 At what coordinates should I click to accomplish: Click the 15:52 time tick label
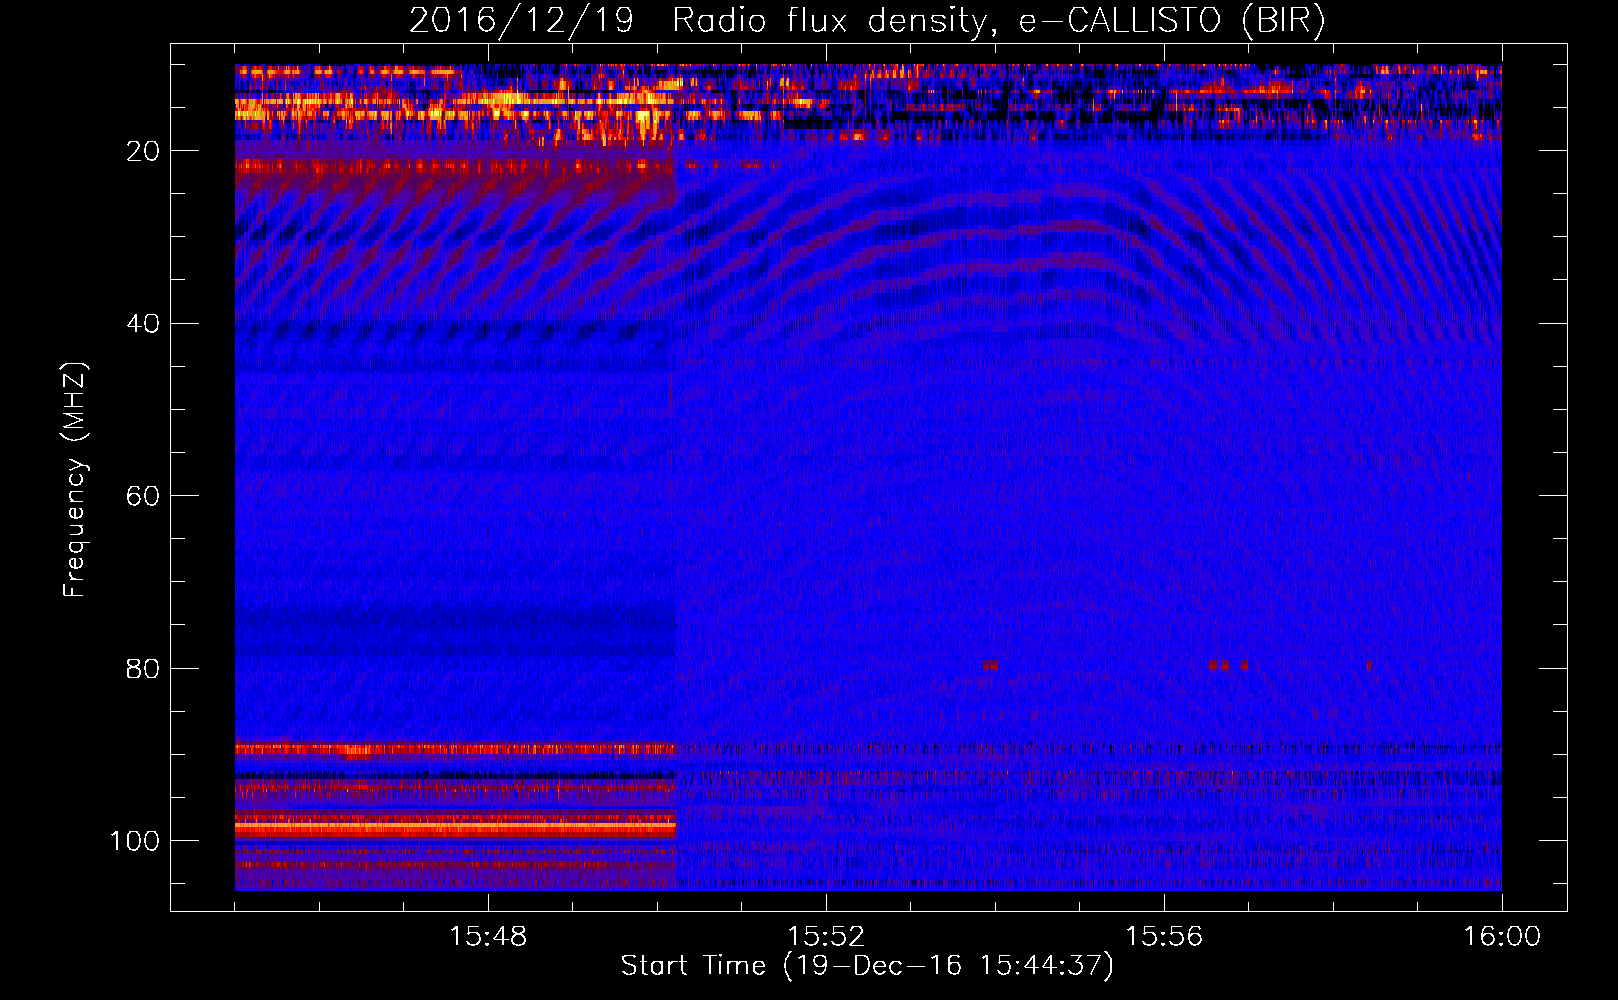(x=826, y=937)
